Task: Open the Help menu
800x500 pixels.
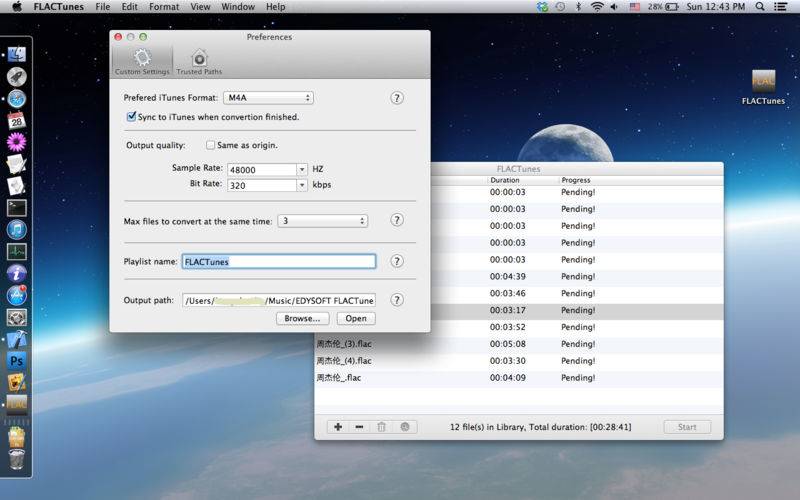Action: pyautogui.click(x=276, y=7)
